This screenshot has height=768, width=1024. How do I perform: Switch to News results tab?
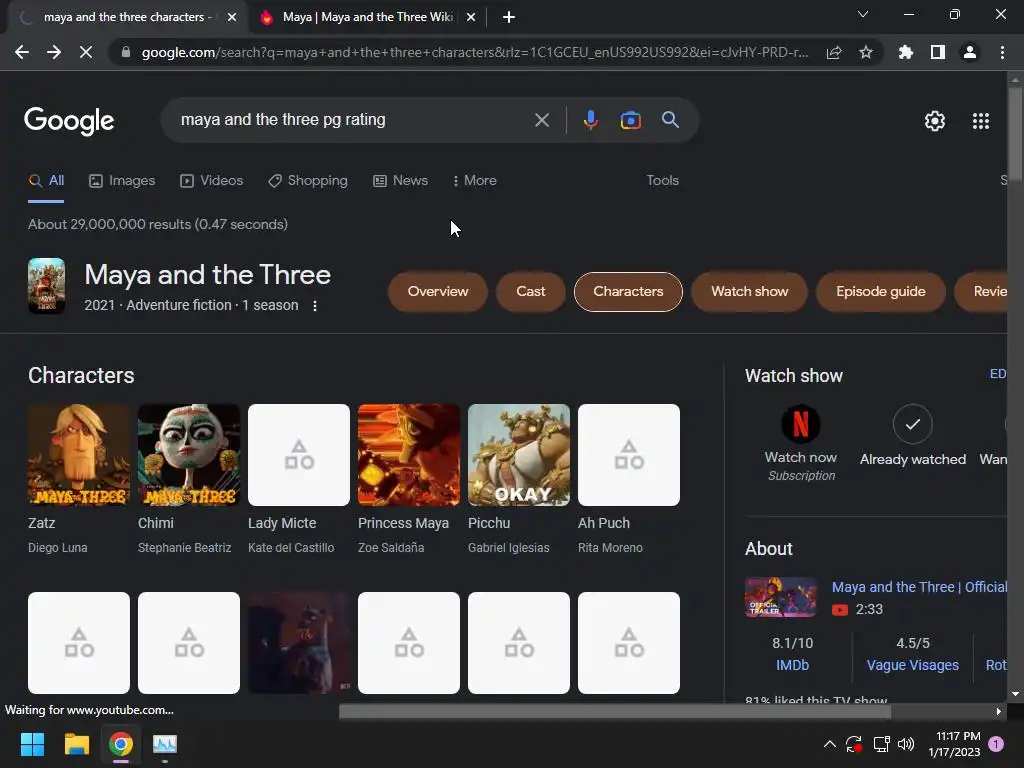[x=400, y=180]
